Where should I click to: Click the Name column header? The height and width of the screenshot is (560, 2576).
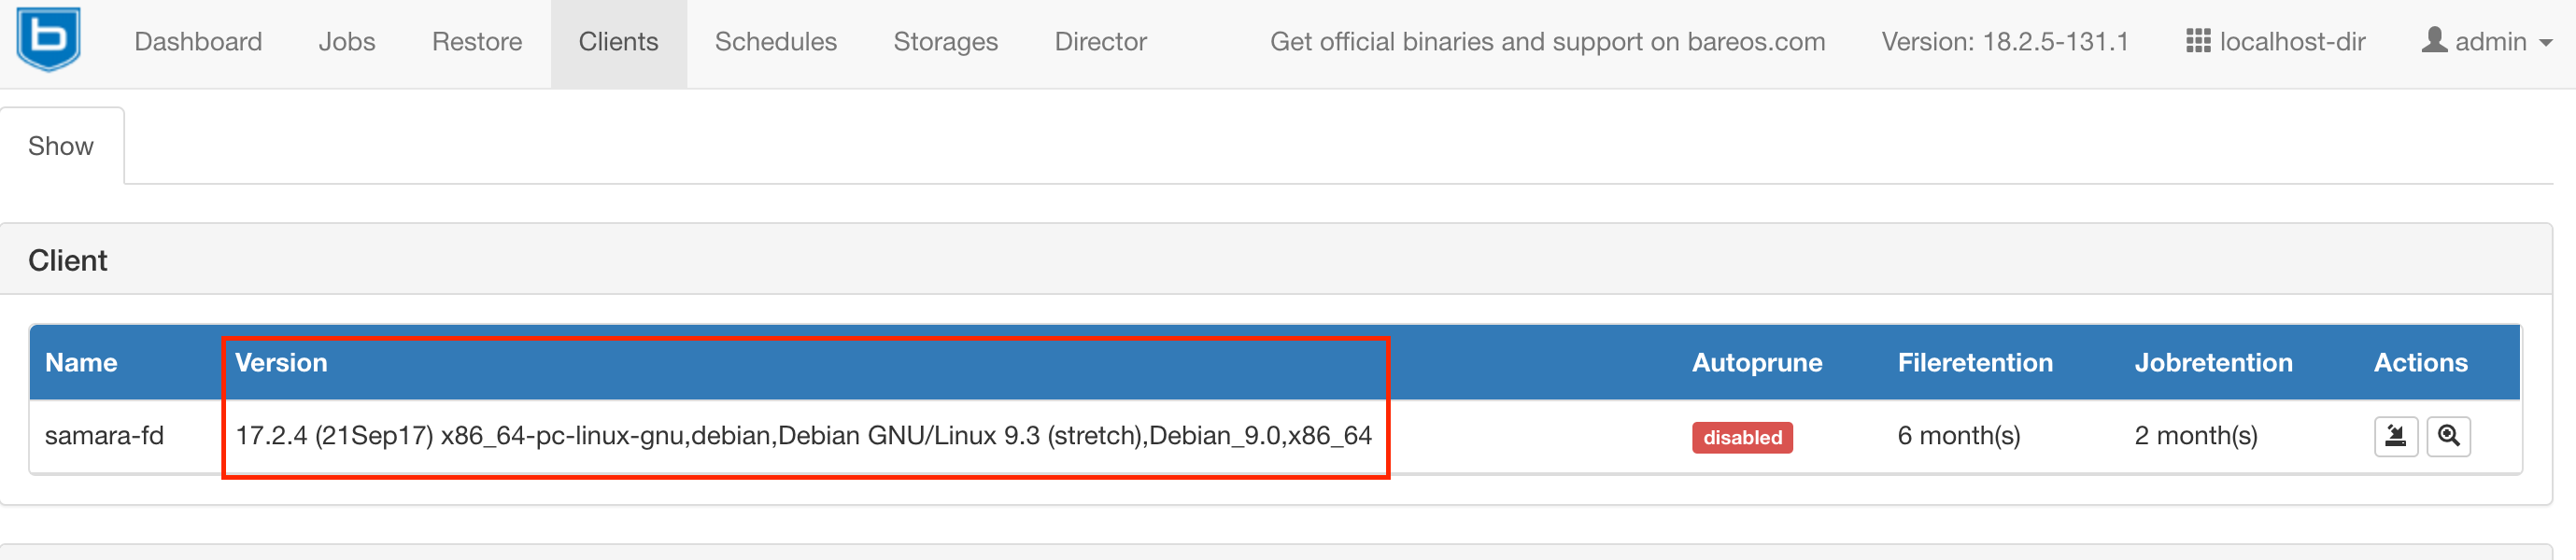point(81,363)
